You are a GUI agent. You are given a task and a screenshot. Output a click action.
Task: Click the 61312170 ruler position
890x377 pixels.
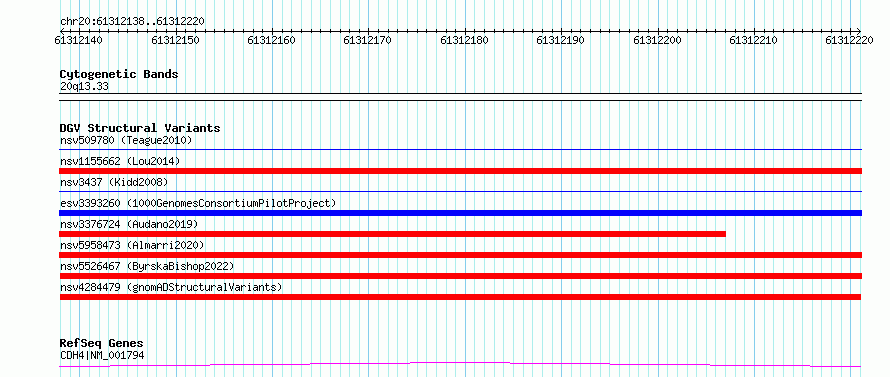pyautogui.click(x=368, y=40)
